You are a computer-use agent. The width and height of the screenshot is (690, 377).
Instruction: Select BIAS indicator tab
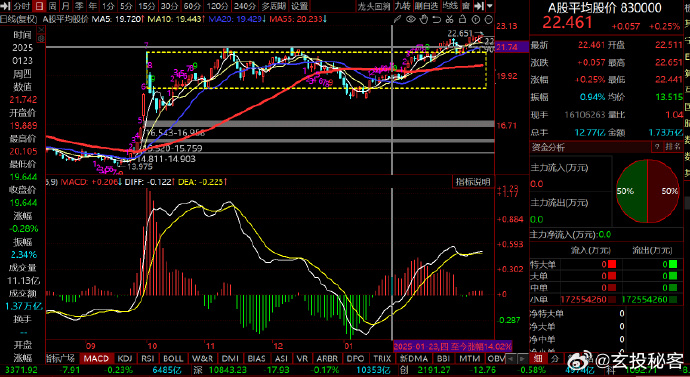(257, 359)
